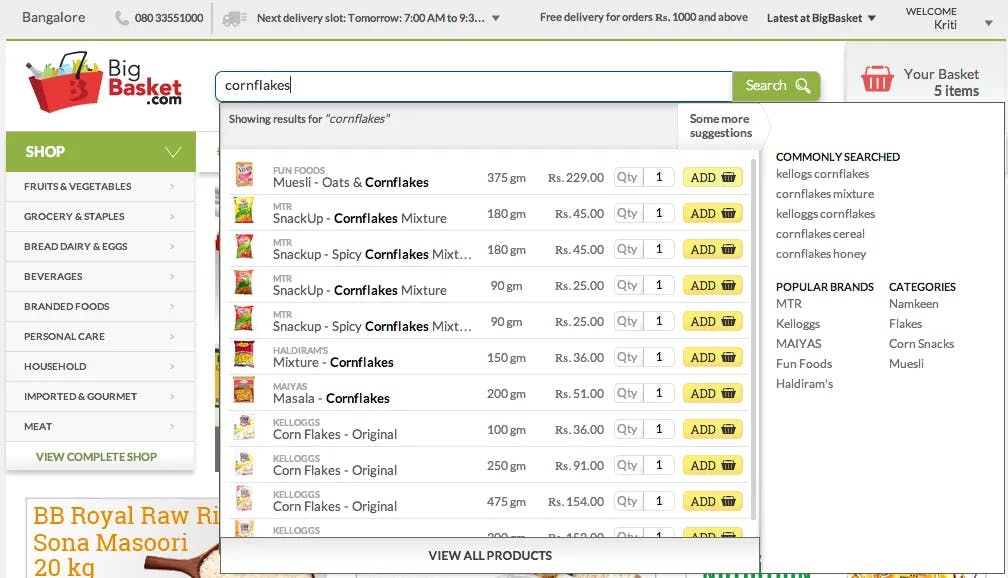Click BB Royal Raw Rice Sona Masoori banner
Viewport: 1008px width, 578px height.
point(122,537)
